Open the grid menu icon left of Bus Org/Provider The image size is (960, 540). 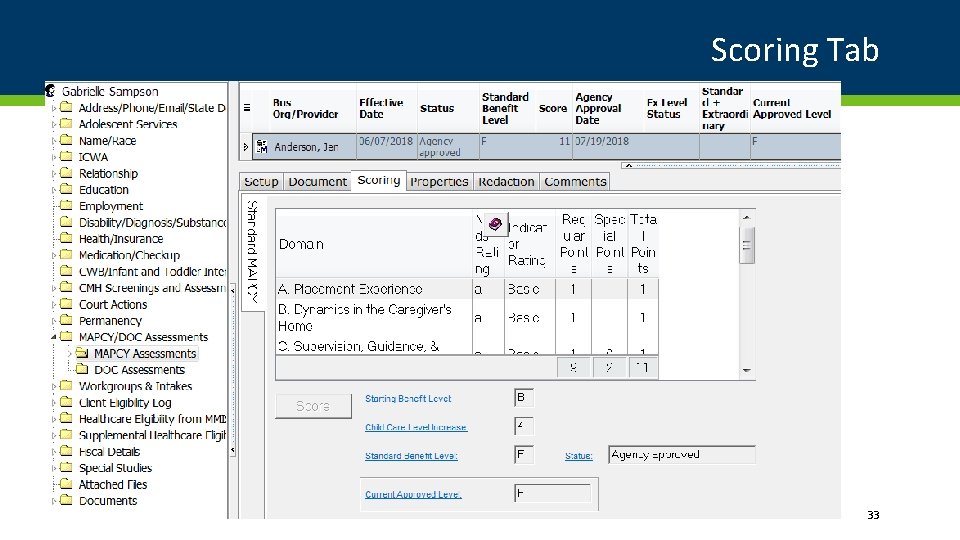247,108
